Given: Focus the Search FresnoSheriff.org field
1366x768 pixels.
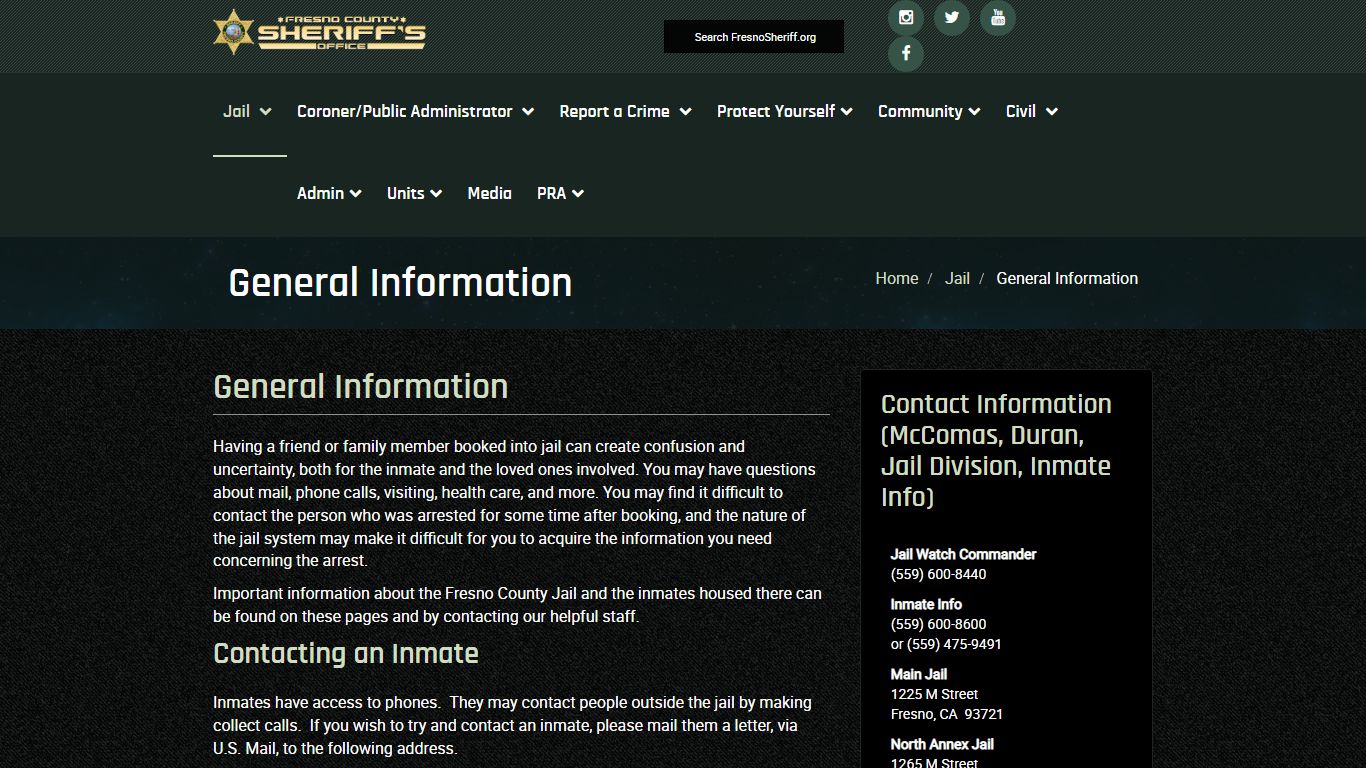Looking at the screenshot, I should click(x=754, y=37).
